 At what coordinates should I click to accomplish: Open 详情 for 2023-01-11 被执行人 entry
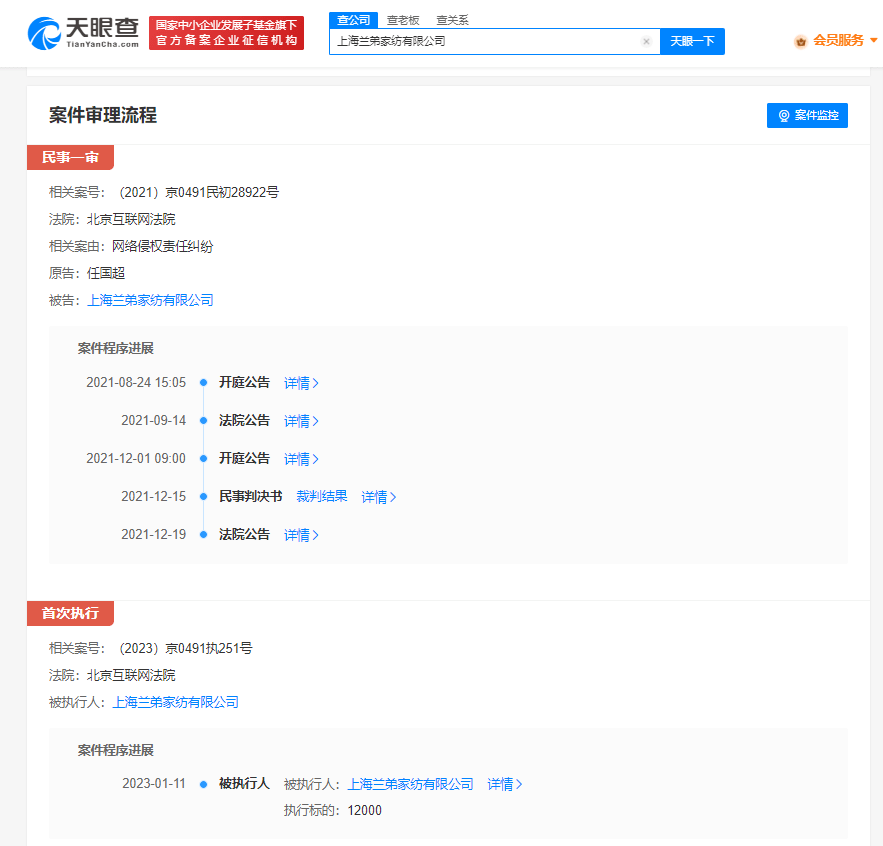click(x=505, y=784)
